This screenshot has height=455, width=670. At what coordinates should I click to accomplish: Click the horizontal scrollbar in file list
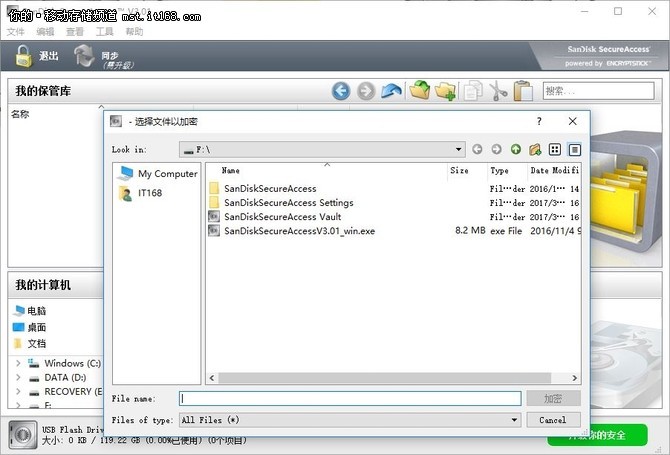coord(390,378)
